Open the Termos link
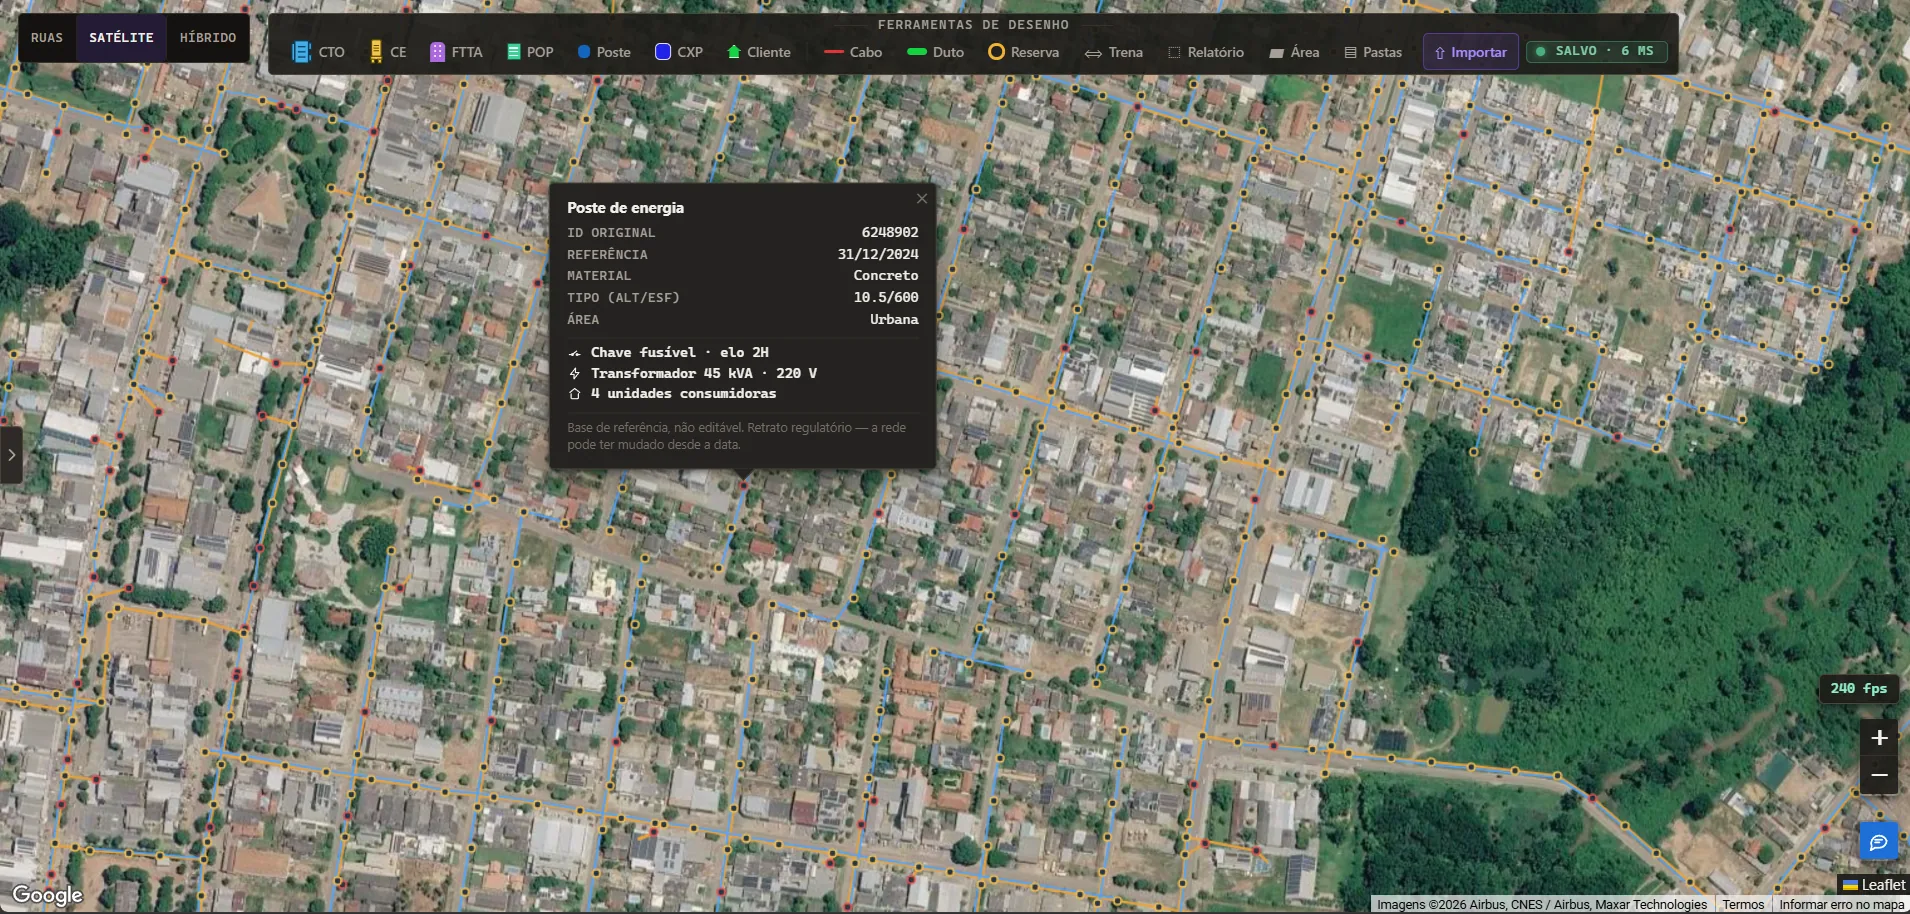Image resolution: width=1910 pixels, height=914 pixels. click(x=1743, y=904)
